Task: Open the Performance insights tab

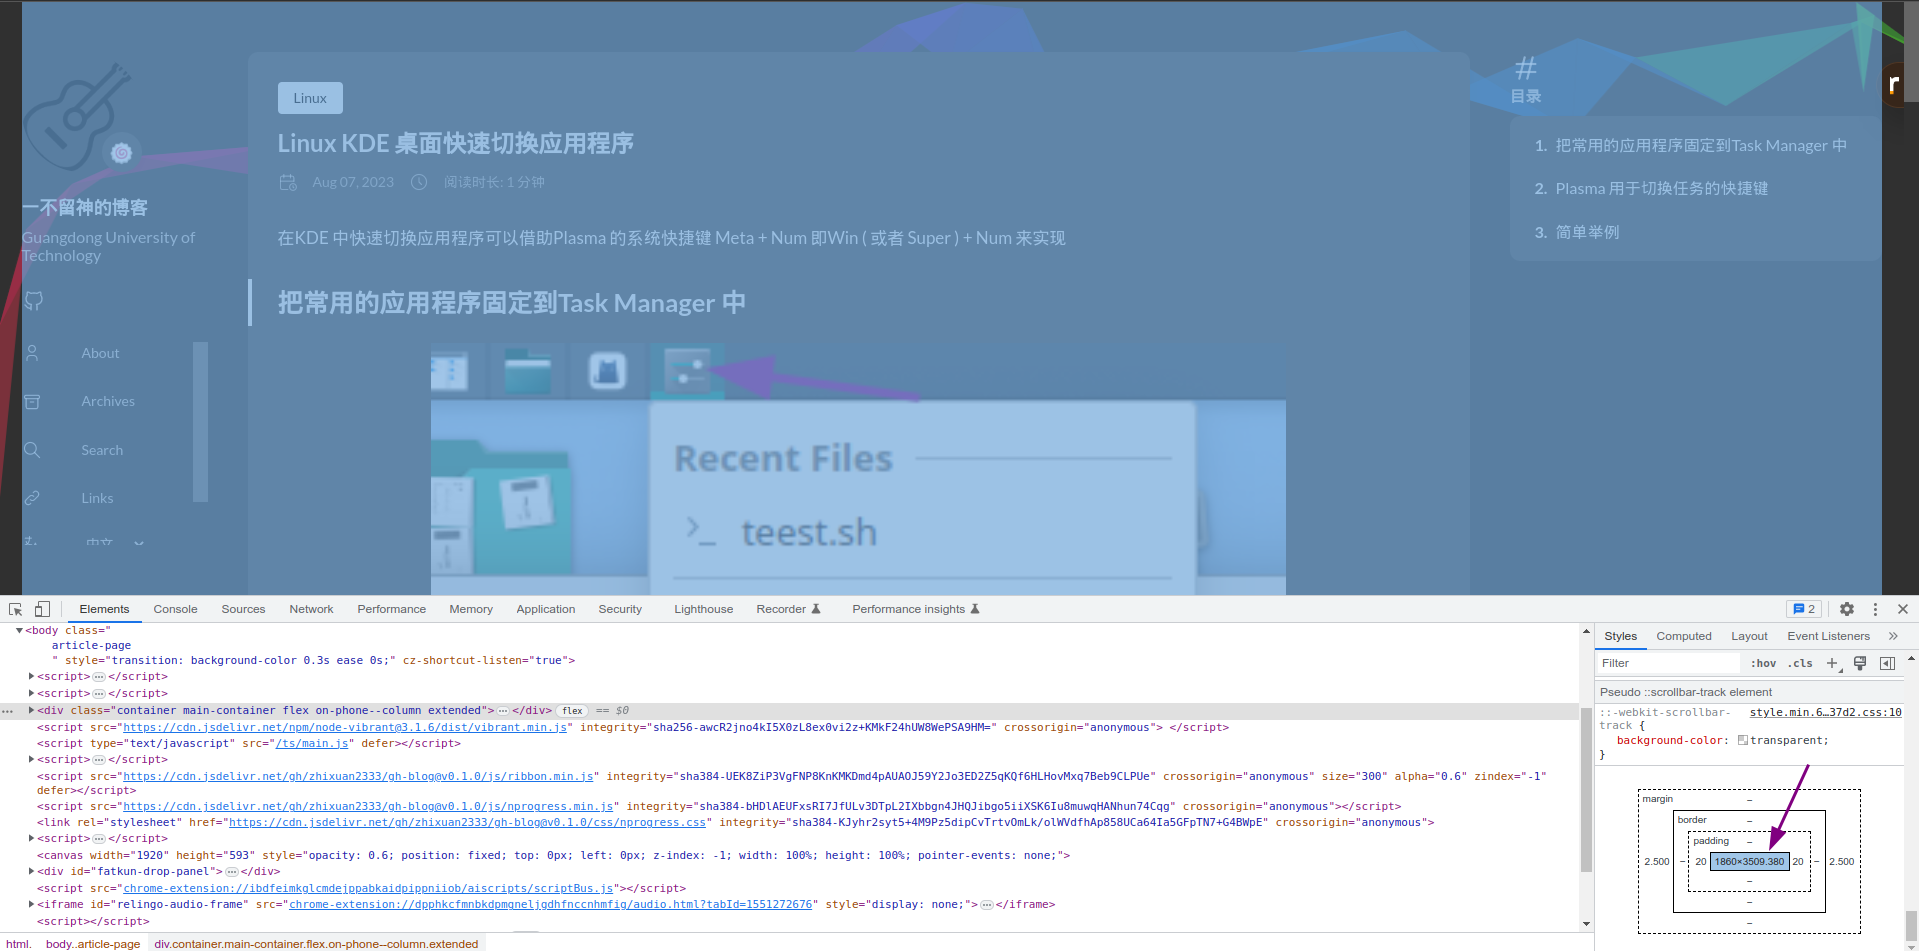Action: [915, 609]
